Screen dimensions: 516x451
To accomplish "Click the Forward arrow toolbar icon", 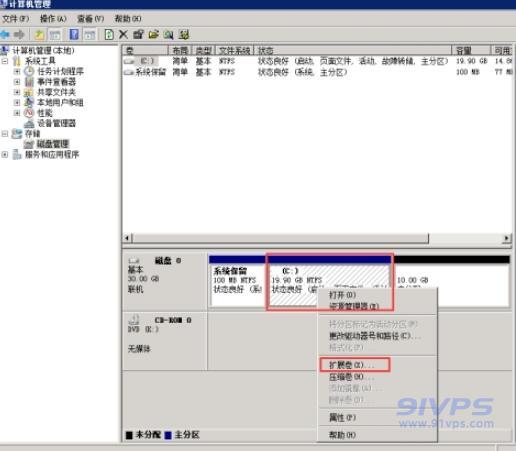I will coord(20,34).
